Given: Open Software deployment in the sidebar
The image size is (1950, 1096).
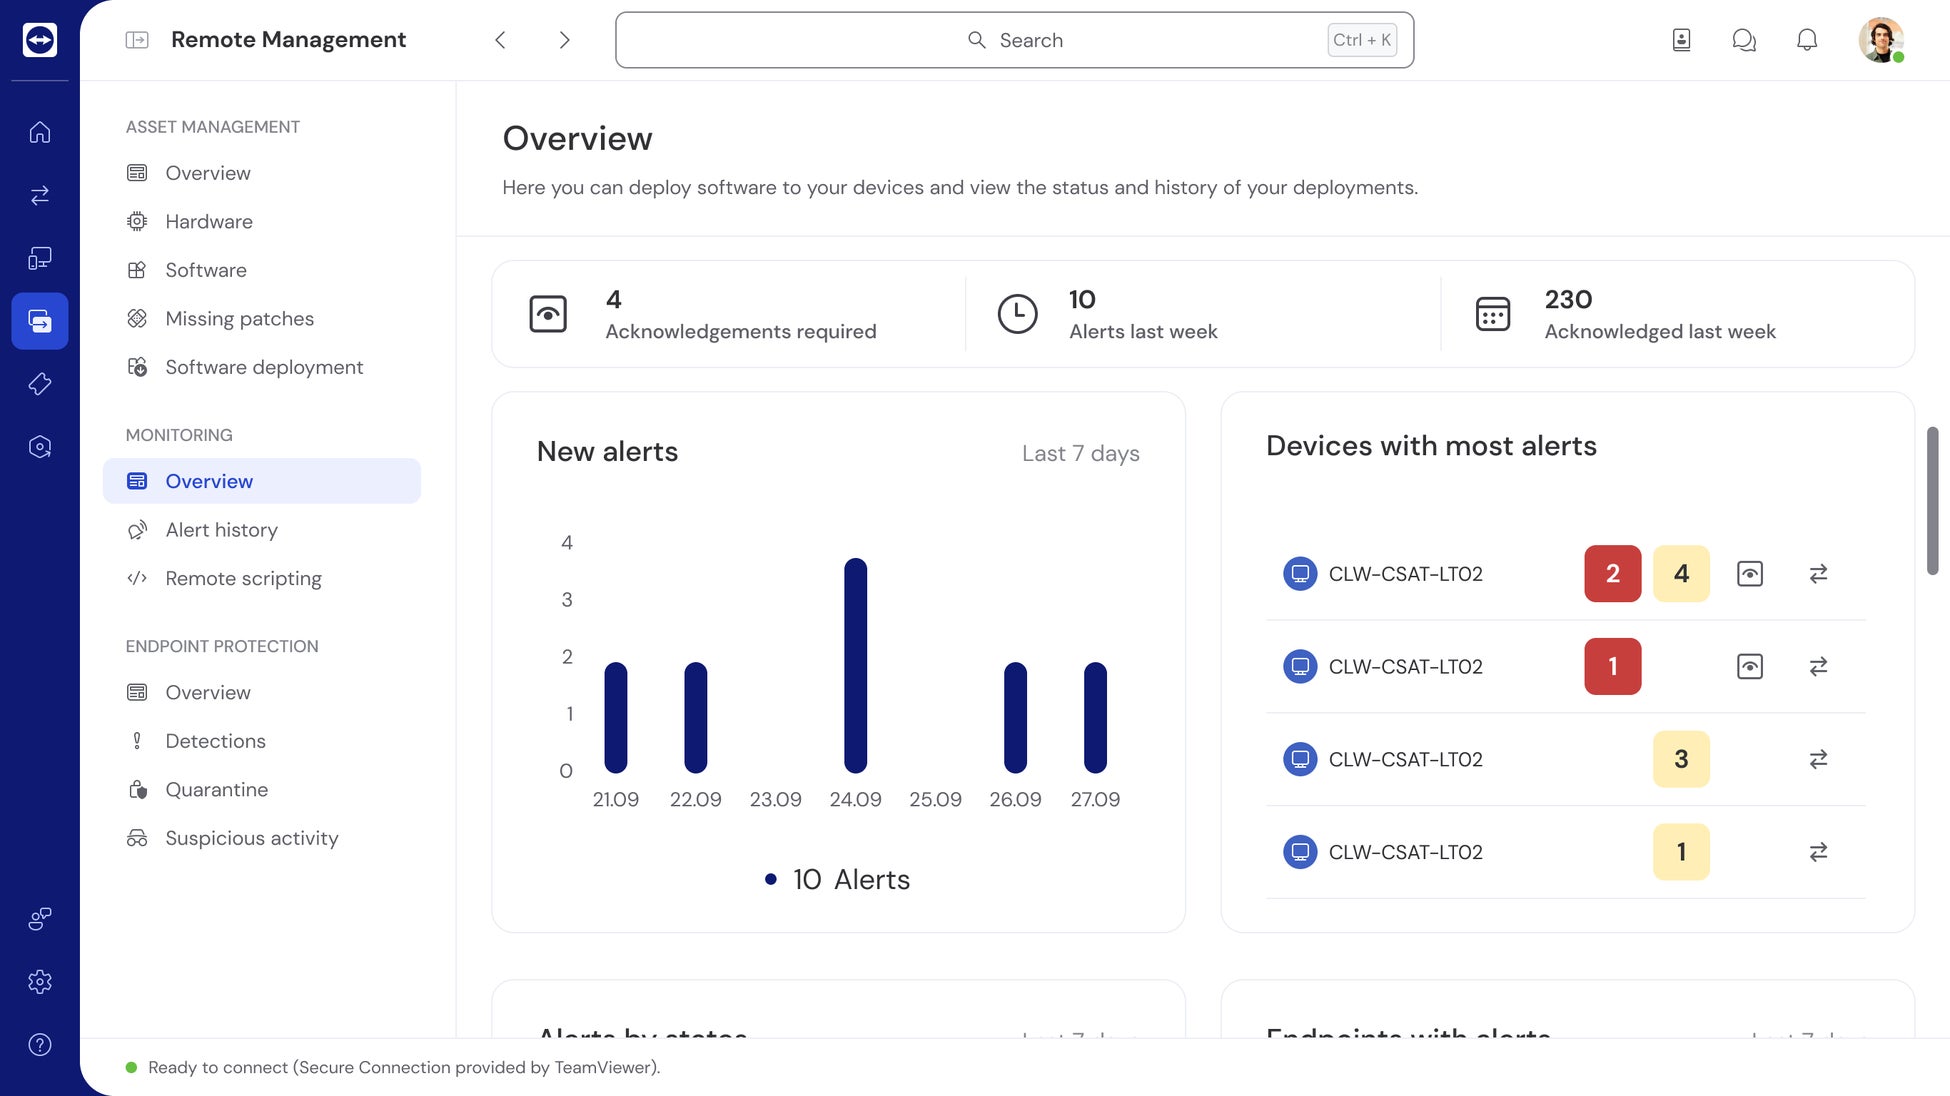Looking at the screenshot, I should (264, 367).
